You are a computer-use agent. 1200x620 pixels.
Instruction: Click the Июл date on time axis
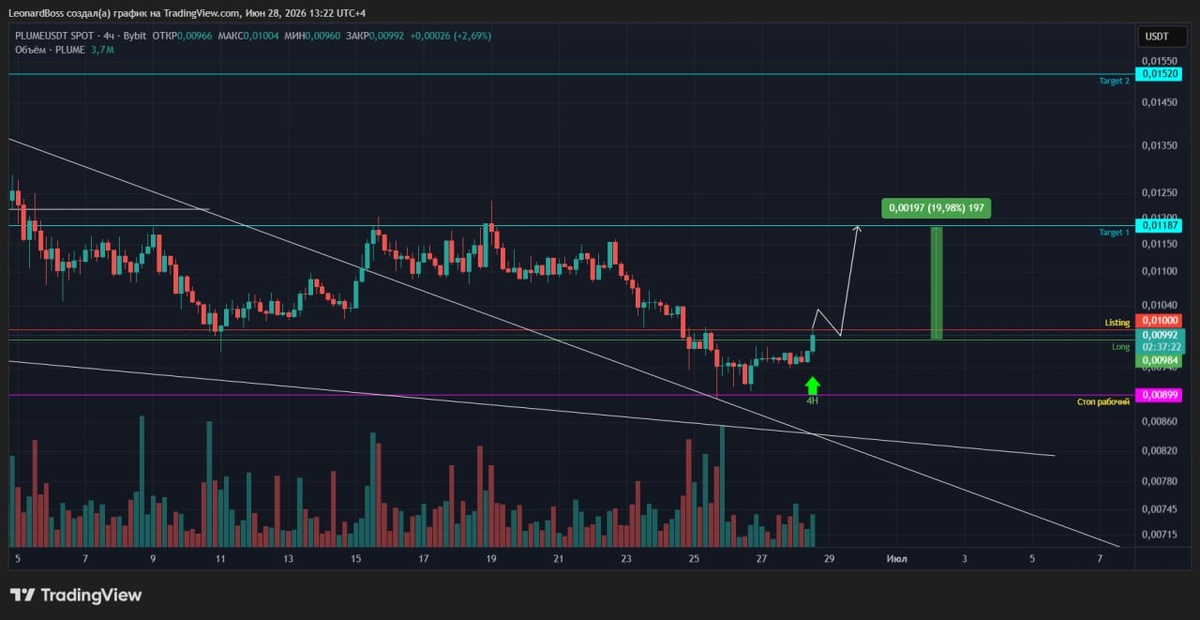click(x=897, y=558)
